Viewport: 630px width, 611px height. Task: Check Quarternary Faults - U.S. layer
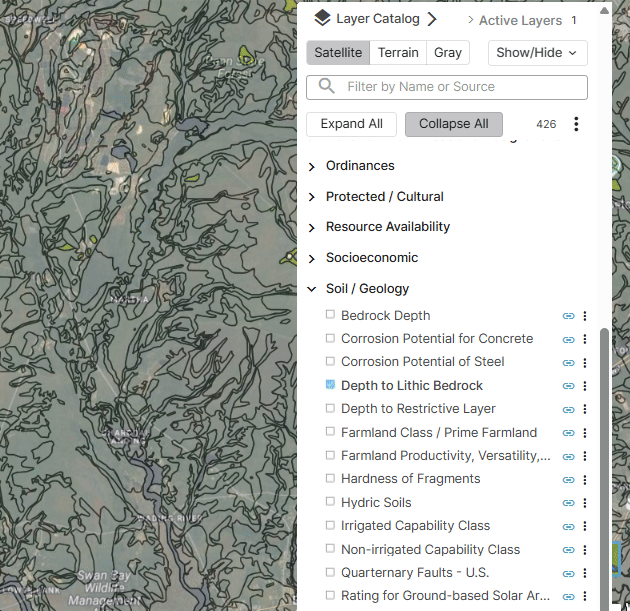(x=330, y=572)
